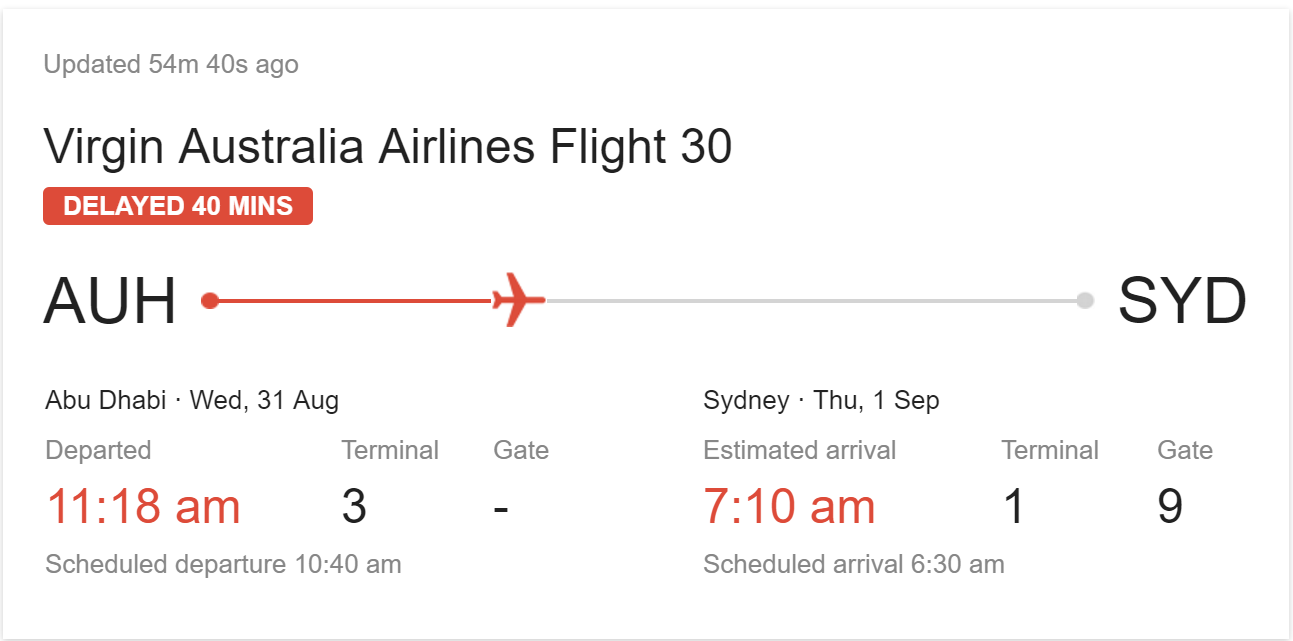Click arrival gate number 9
Screen dimensions: 1293x641
coord(1170,506)
